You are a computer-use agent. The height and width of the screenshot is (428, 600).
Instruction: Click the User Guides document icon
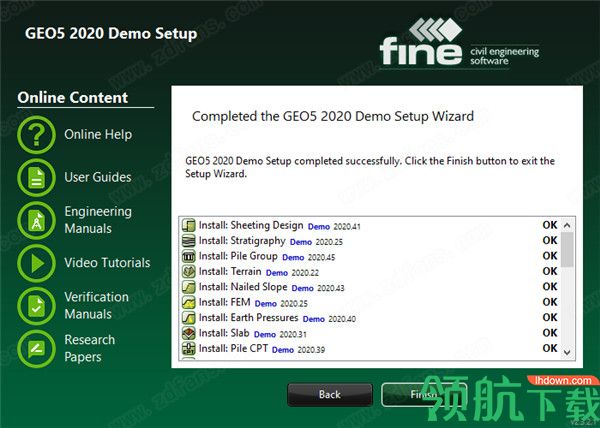click(36, 178)
